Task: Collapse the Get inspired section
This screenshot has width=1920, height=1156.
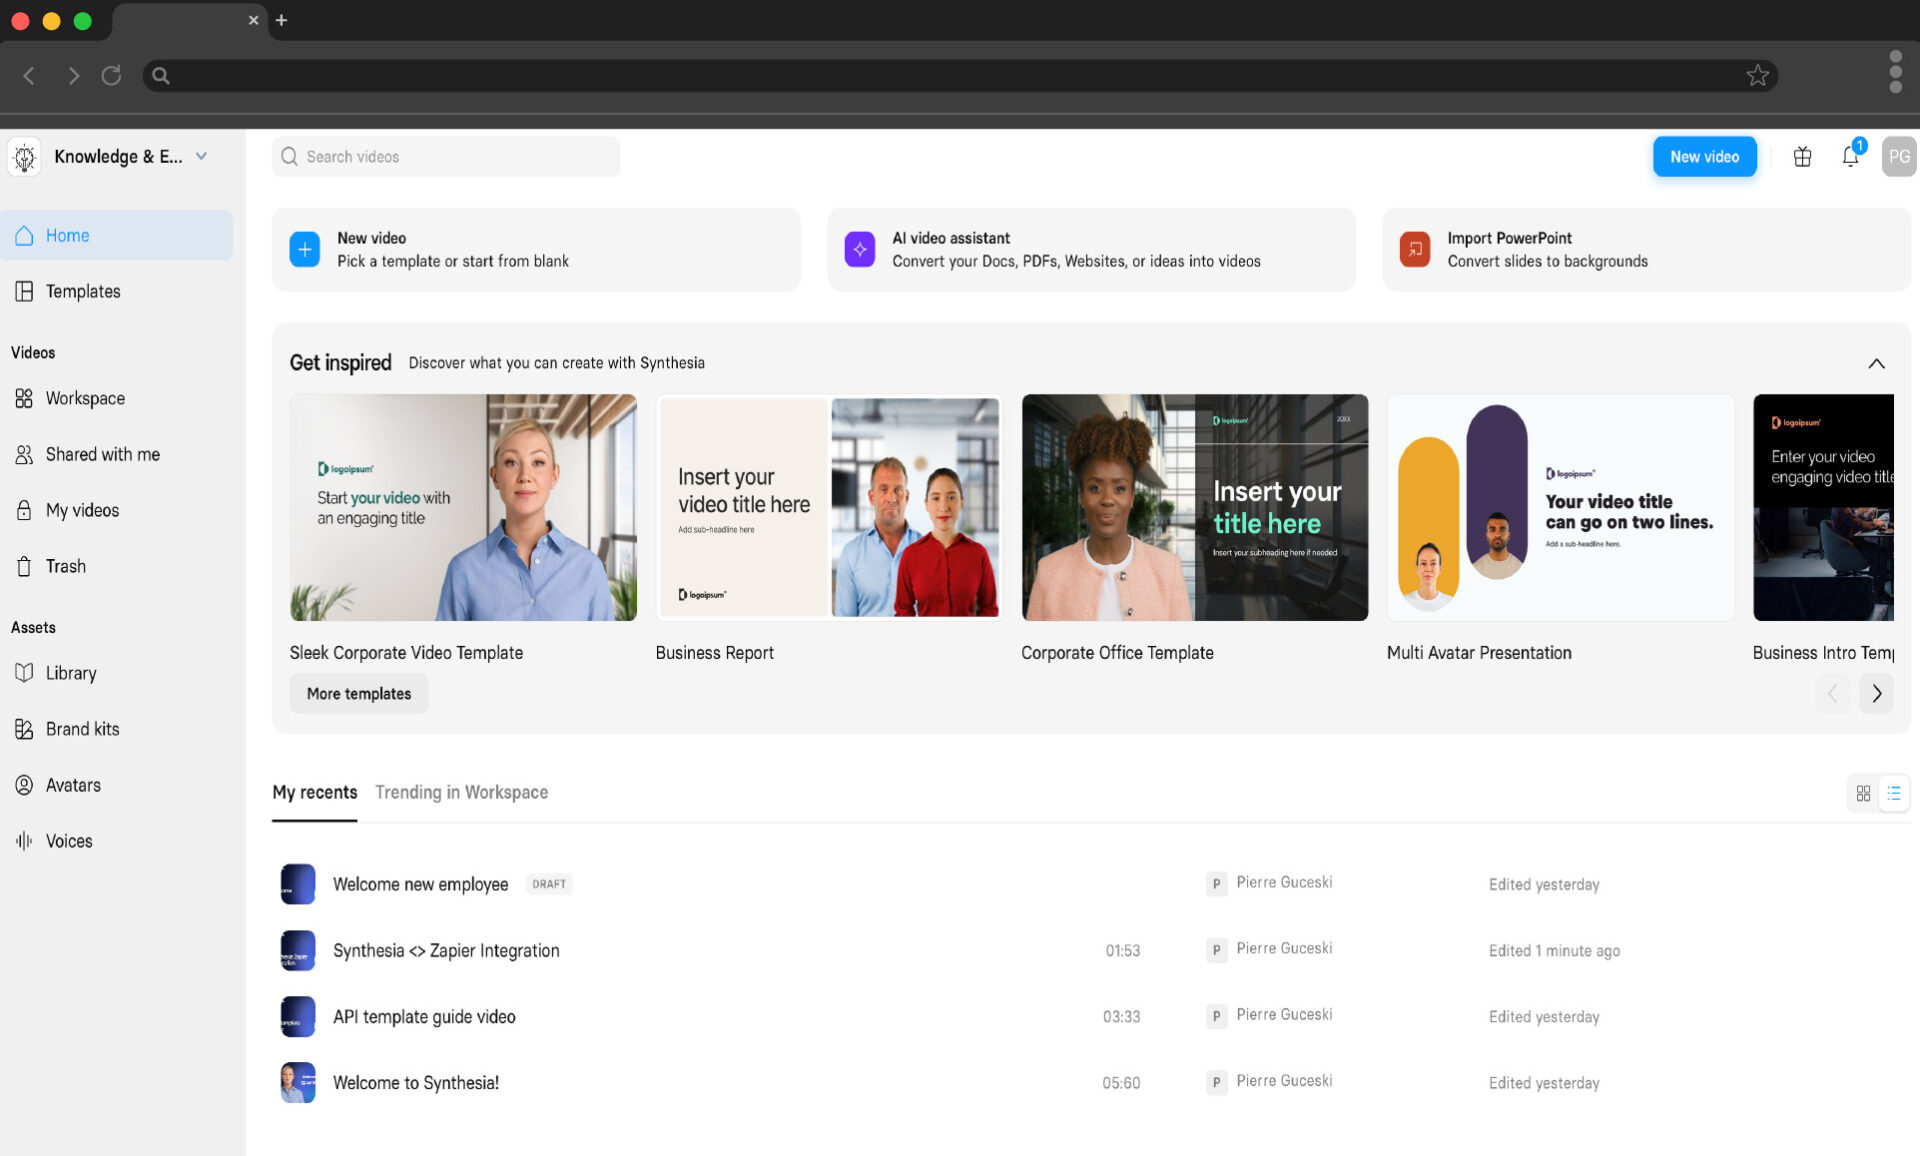Action: point(1876,364)
